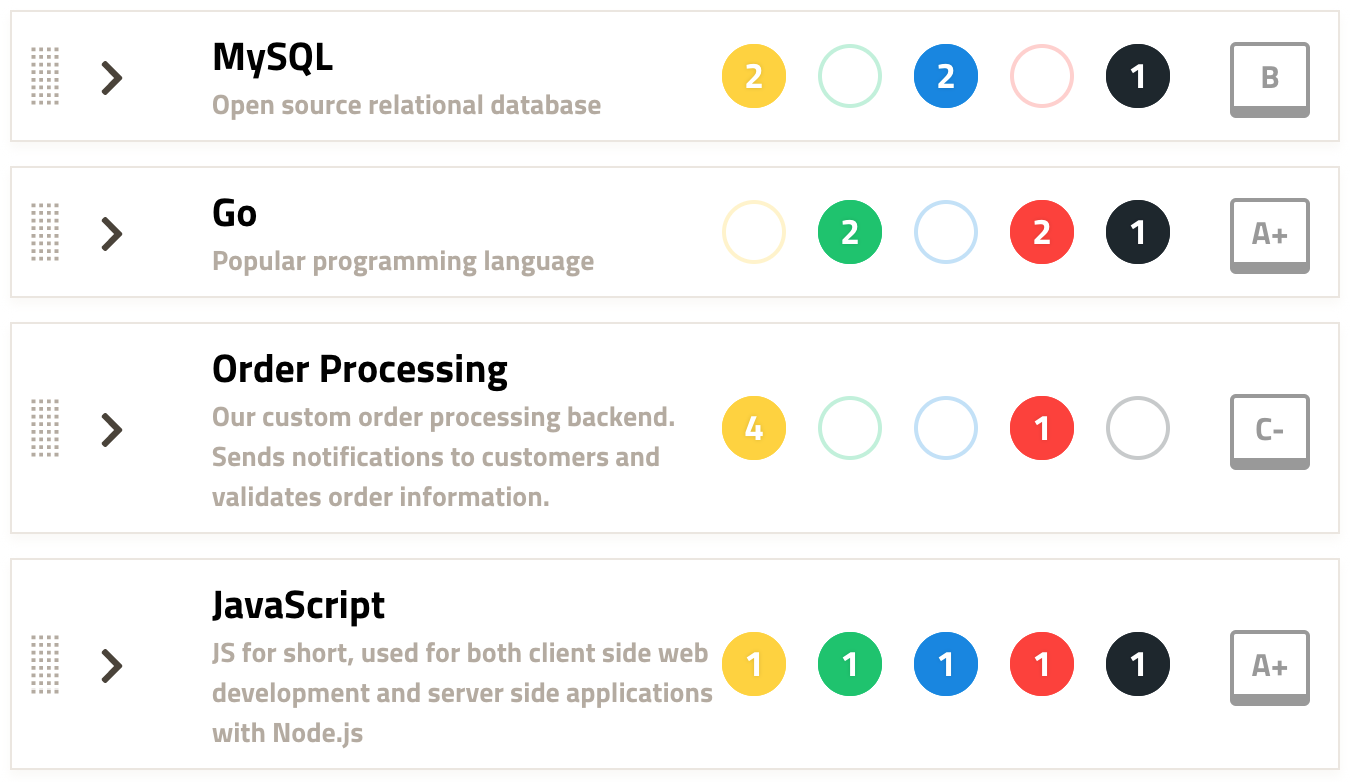Expand the Order Processing row chevron
1350x782 pixels.
[112, 429]
